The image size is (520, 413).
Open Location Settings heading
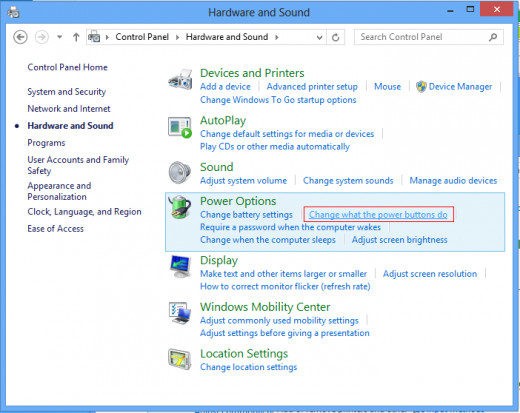(244, 354)
